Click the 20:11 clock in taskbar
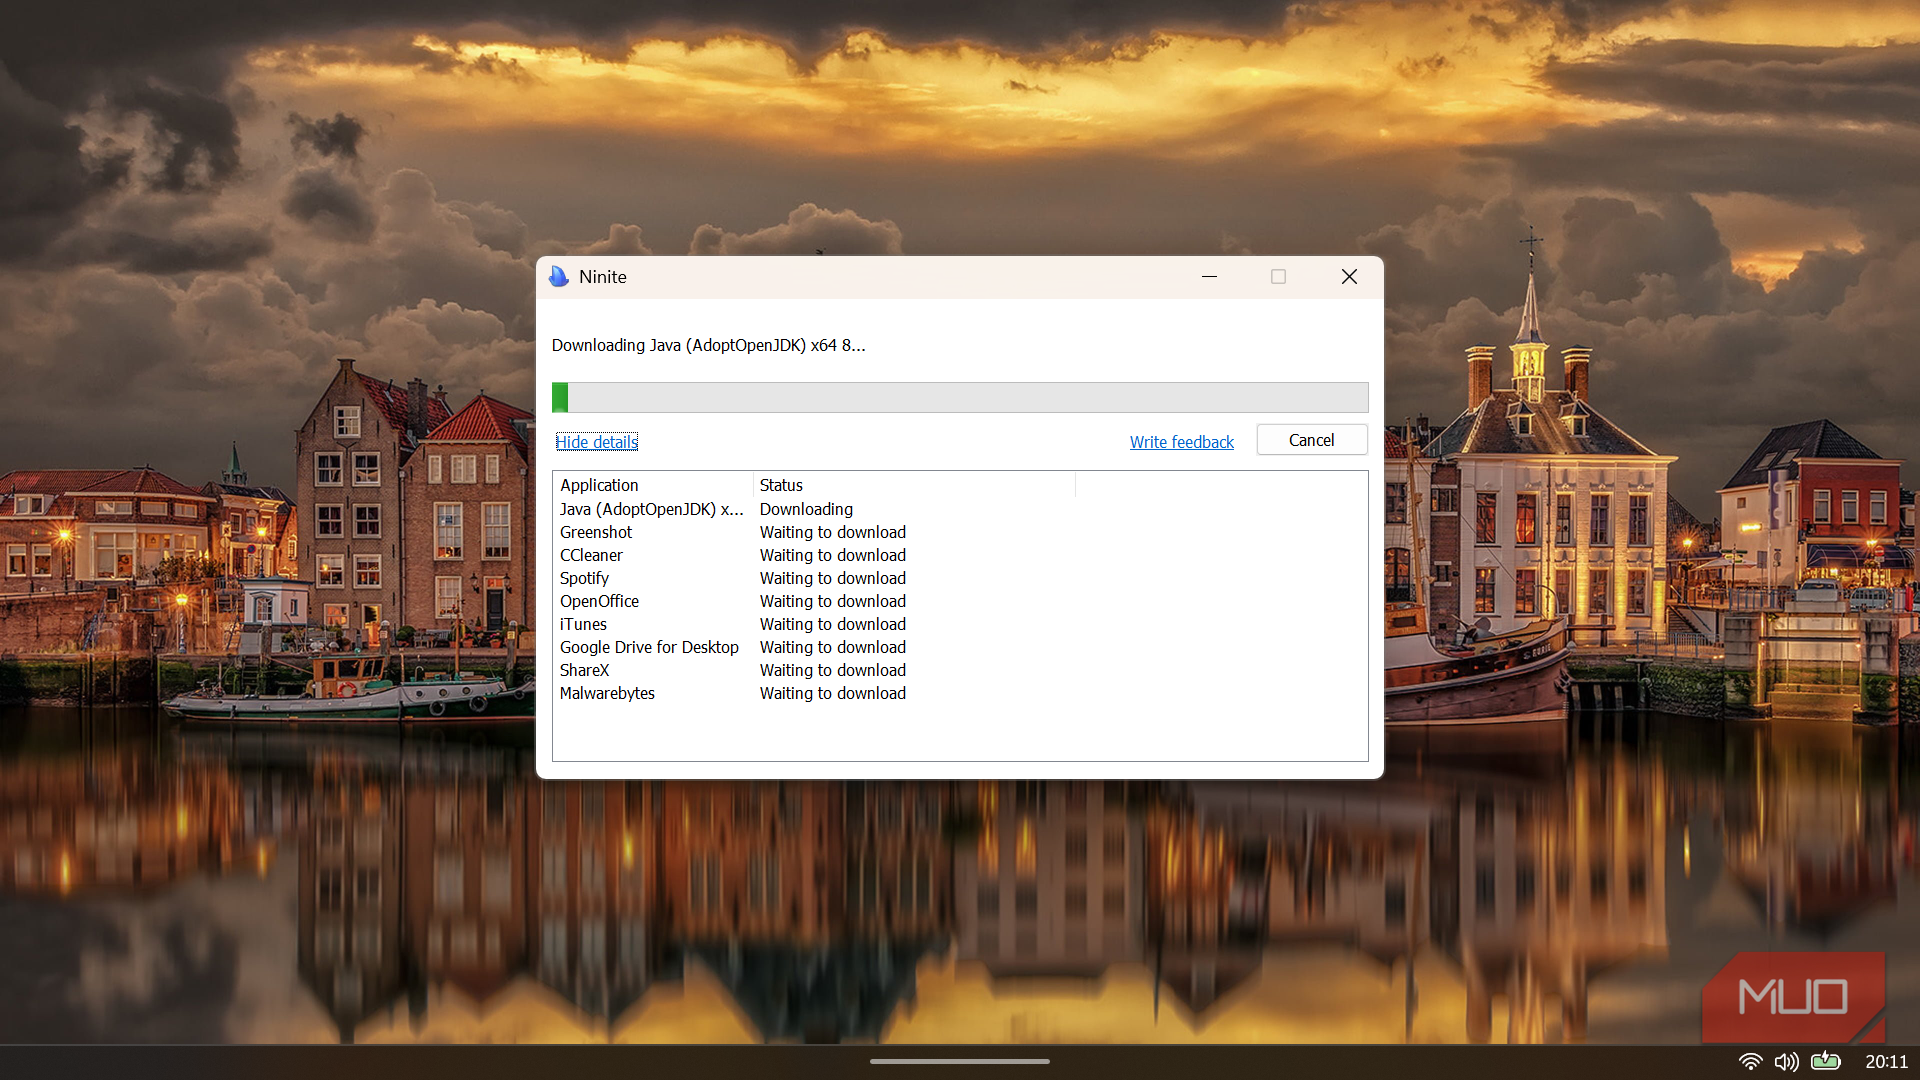 (1886, 1061)
